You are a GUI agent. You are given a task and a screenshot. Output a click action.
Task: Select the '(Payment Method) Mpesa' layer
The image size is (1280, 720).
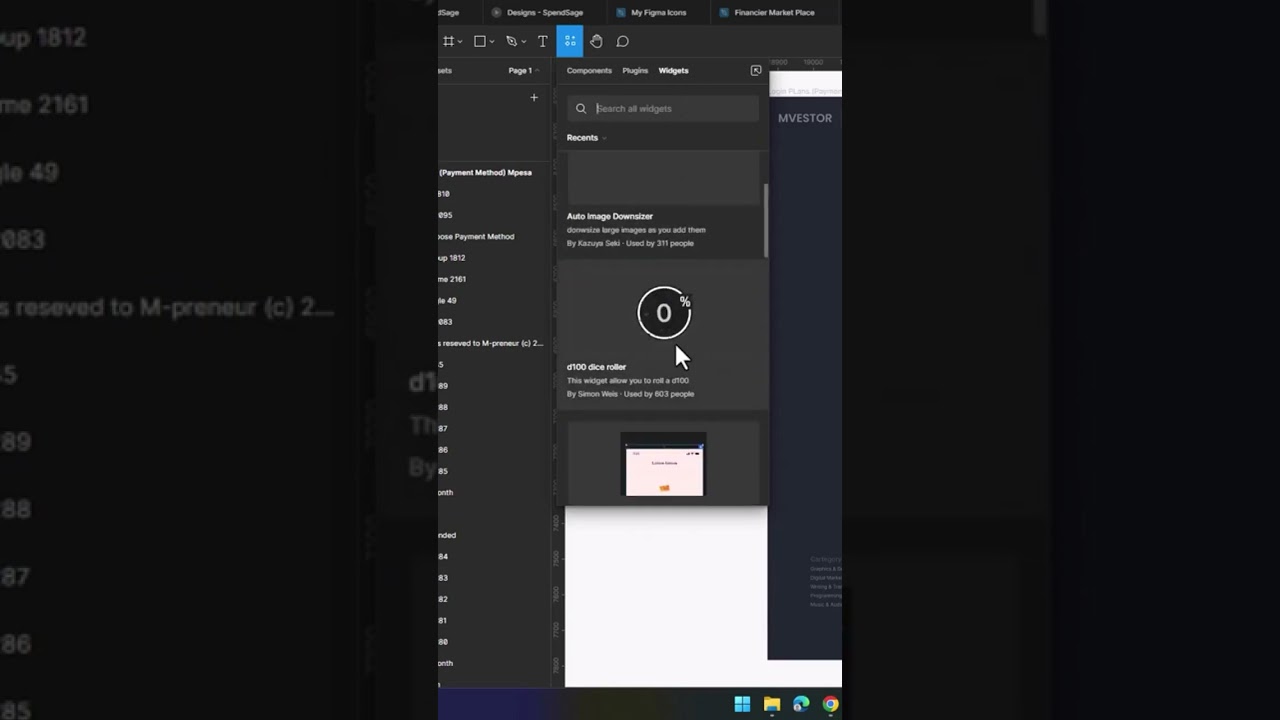[485, 173]
